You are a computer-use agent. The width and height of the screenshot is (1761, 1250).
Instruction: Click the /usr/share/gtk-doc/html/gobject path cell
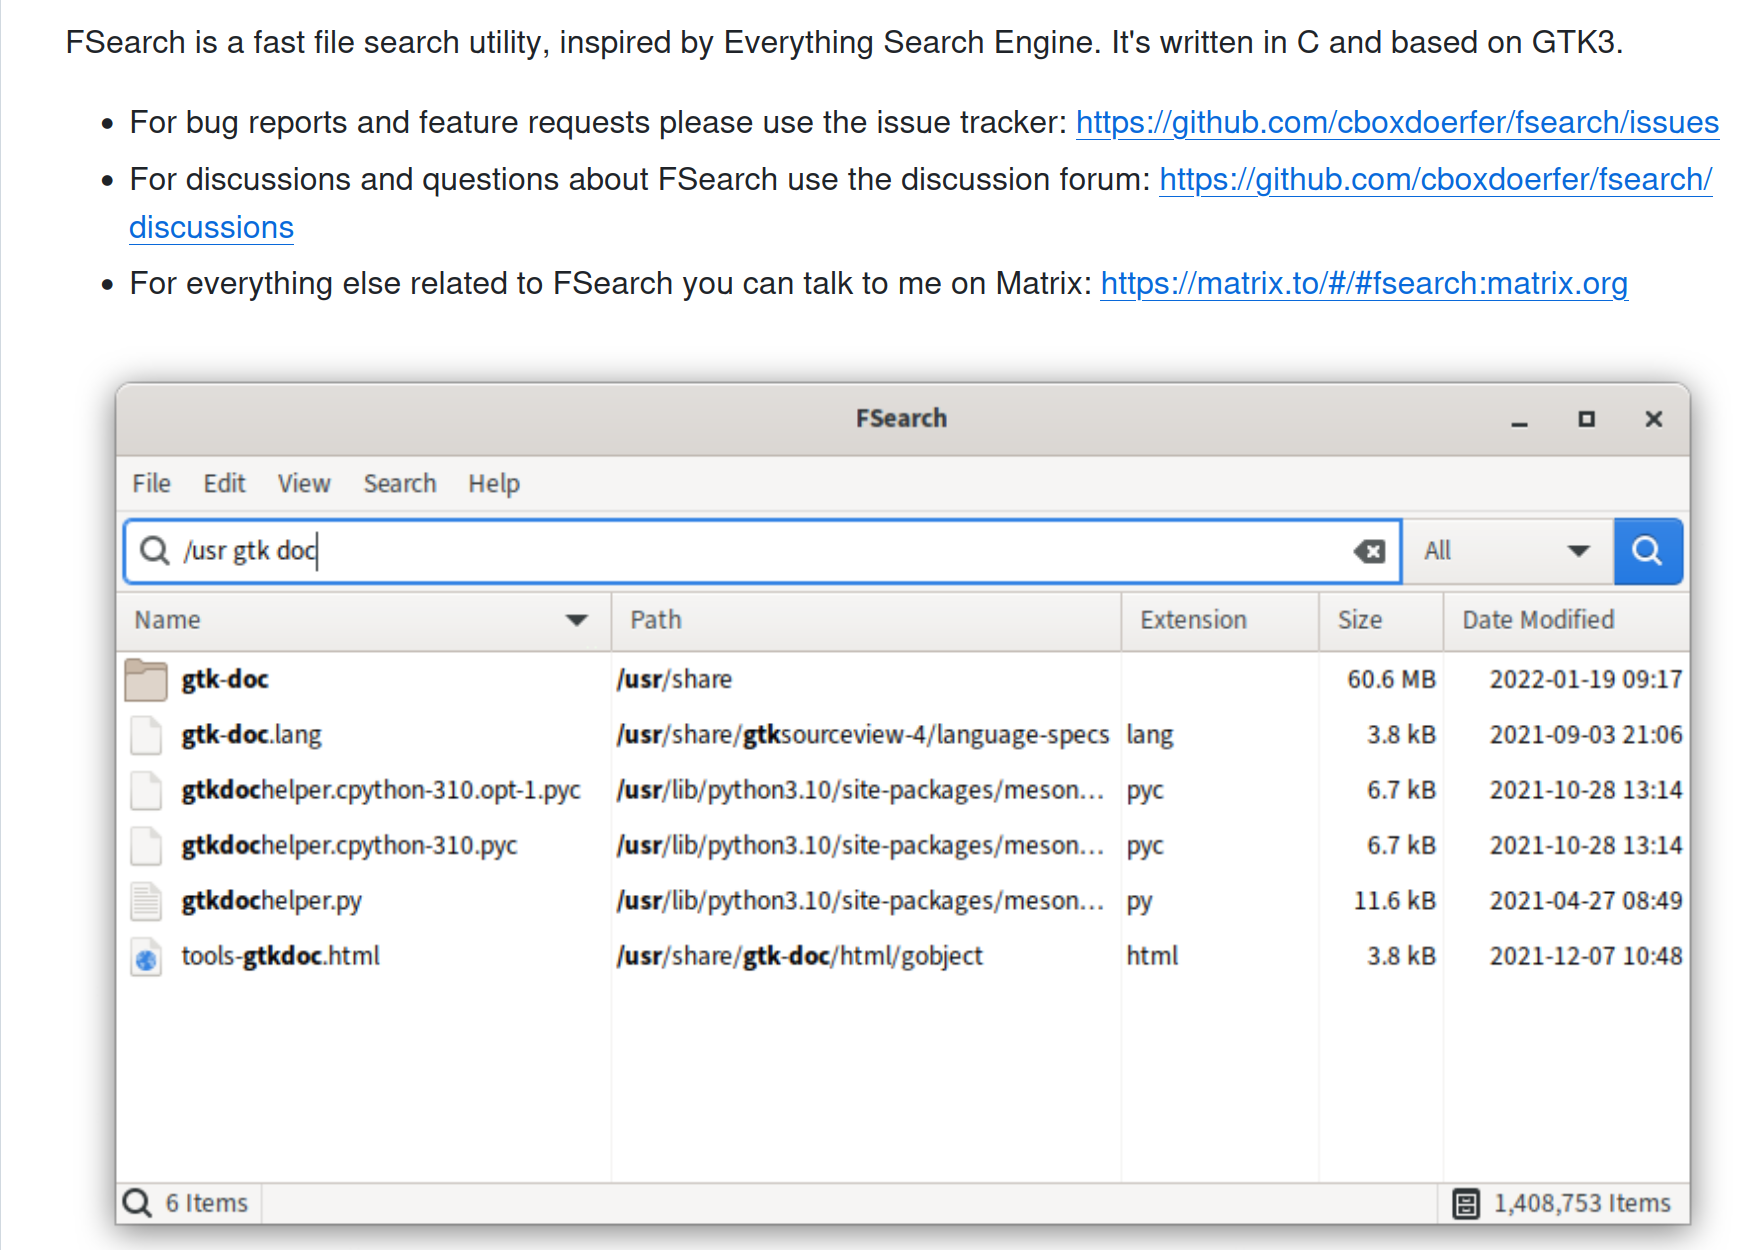click(799, 956)
